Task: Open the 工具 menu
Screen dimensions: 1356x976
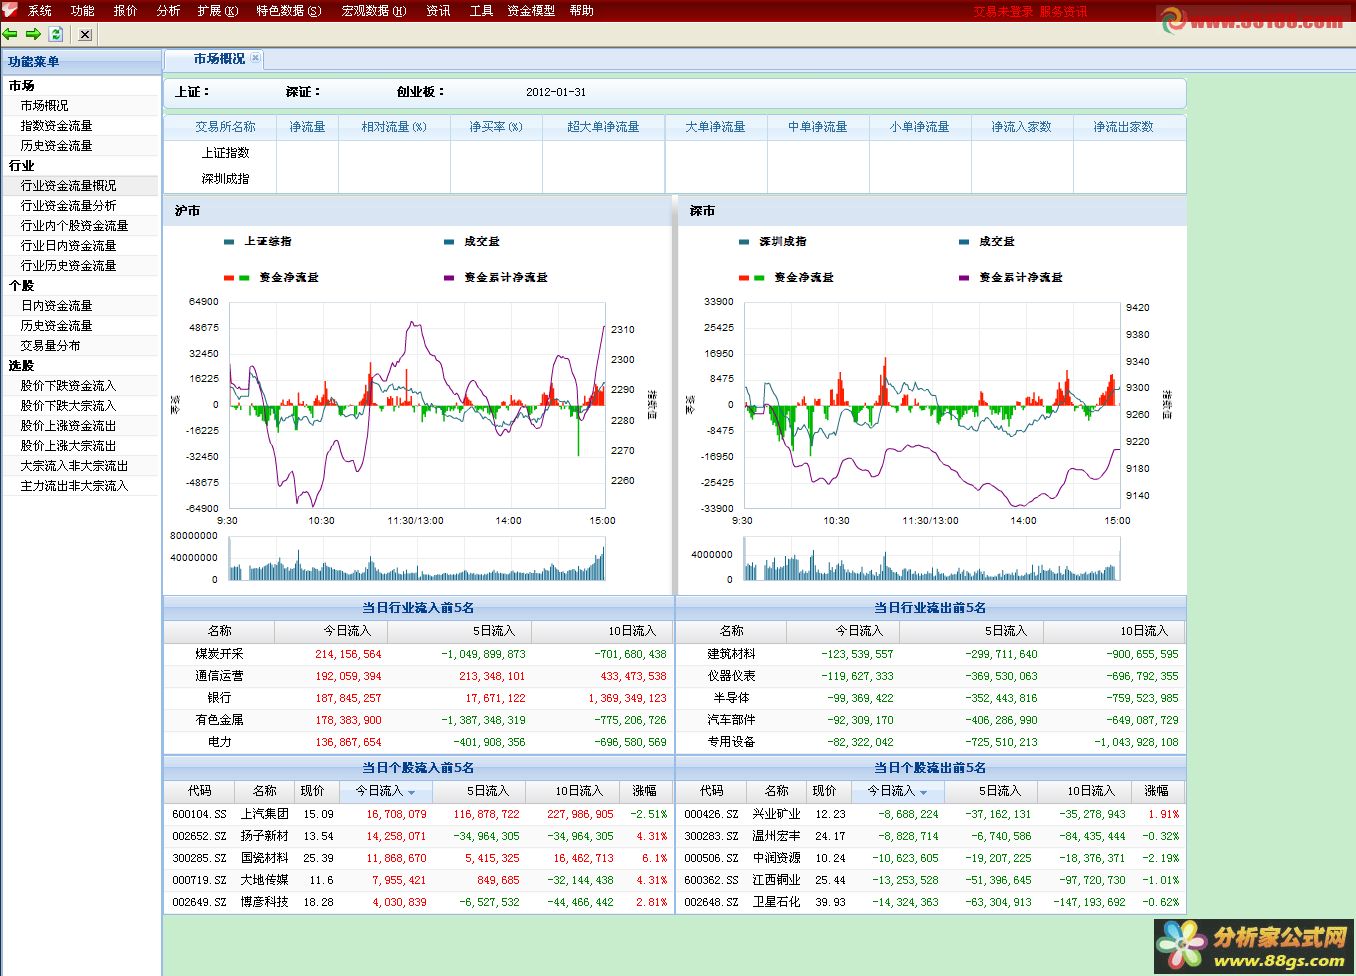Action: coord(481,11)
